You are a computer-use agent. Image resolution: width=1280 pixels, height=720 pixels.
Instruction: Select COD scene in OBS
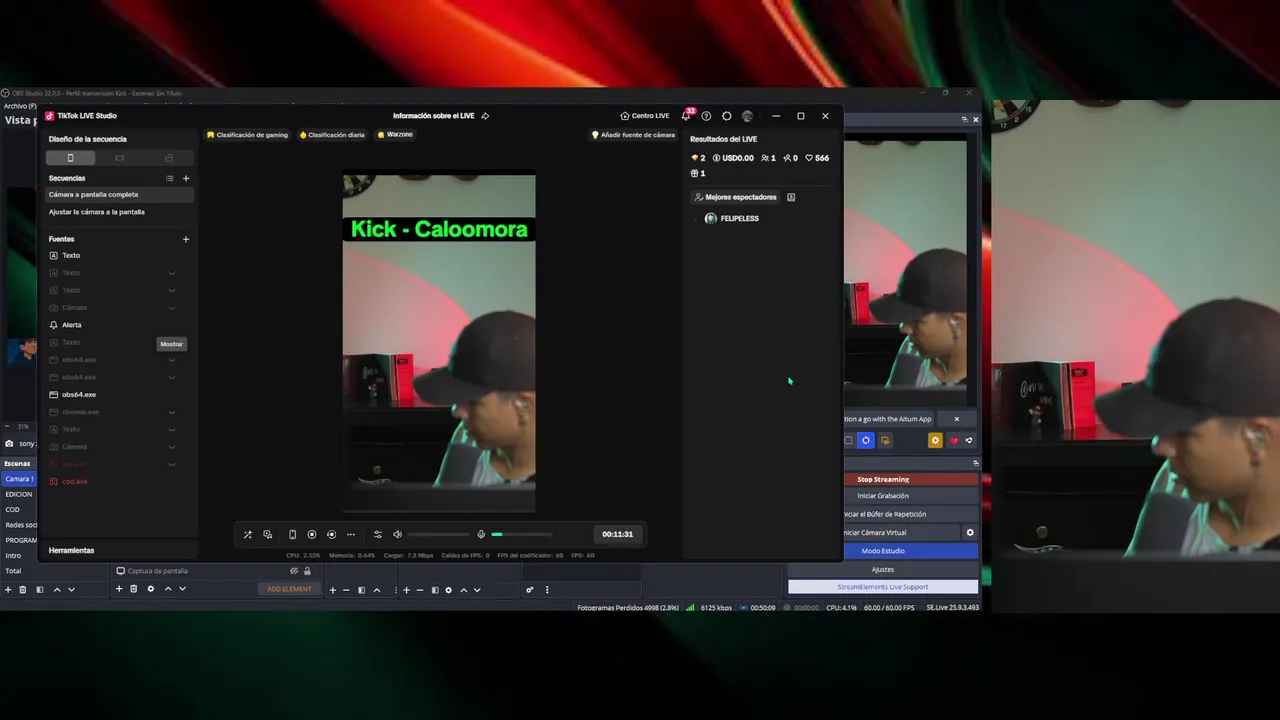[x=19, y=509]
